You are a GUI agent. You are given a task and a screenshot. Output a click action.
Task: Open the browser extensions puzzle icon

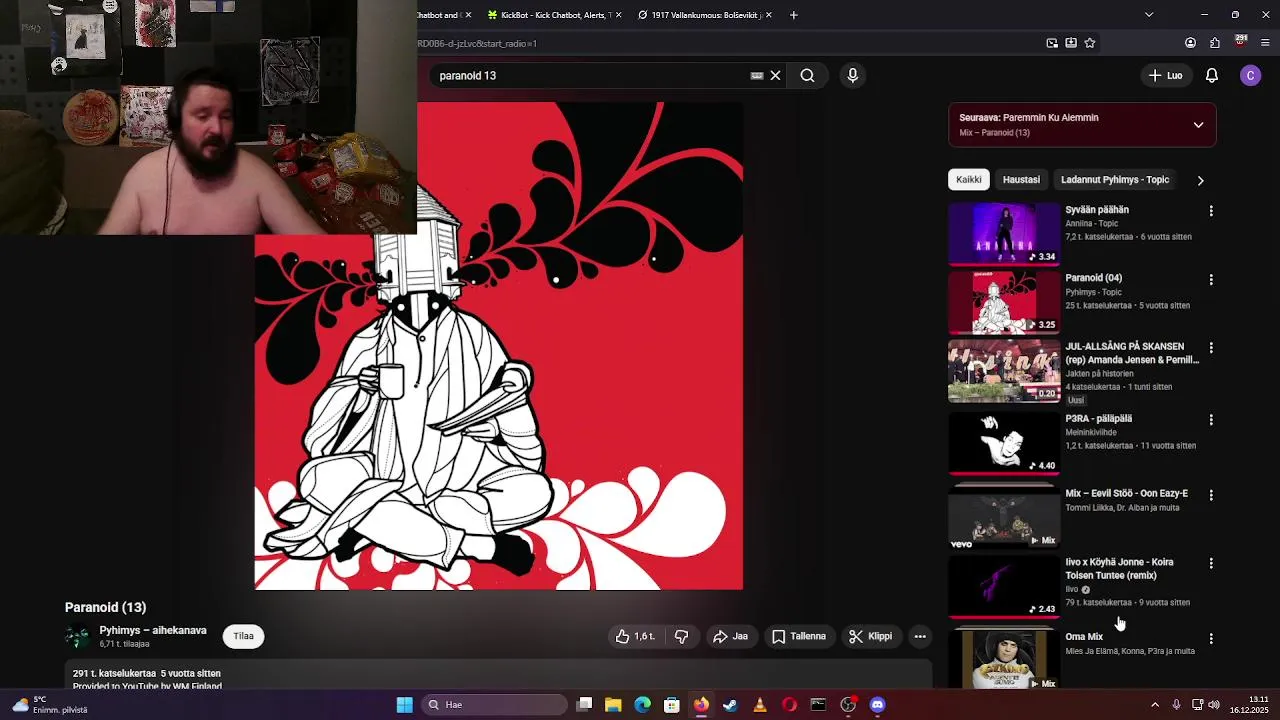pyautogui.click(x=1215, y=43)
